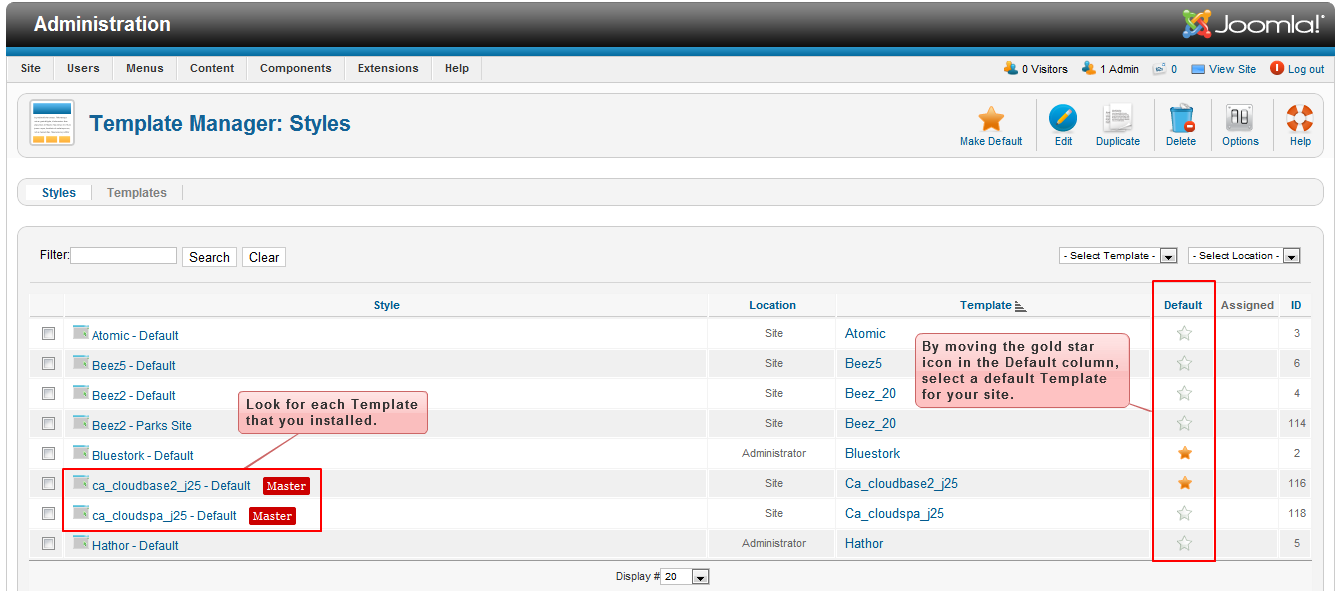Click the default star for Beez2 - Parks Site
This screenshot has height=591, width=1341.
[x=1184, y=423]
